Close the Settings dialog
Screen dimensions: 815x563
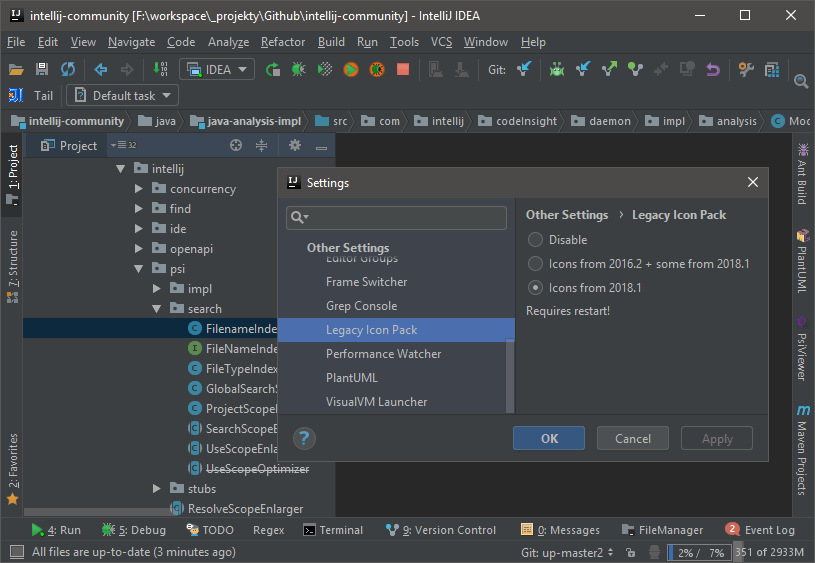tap(753, 182)
